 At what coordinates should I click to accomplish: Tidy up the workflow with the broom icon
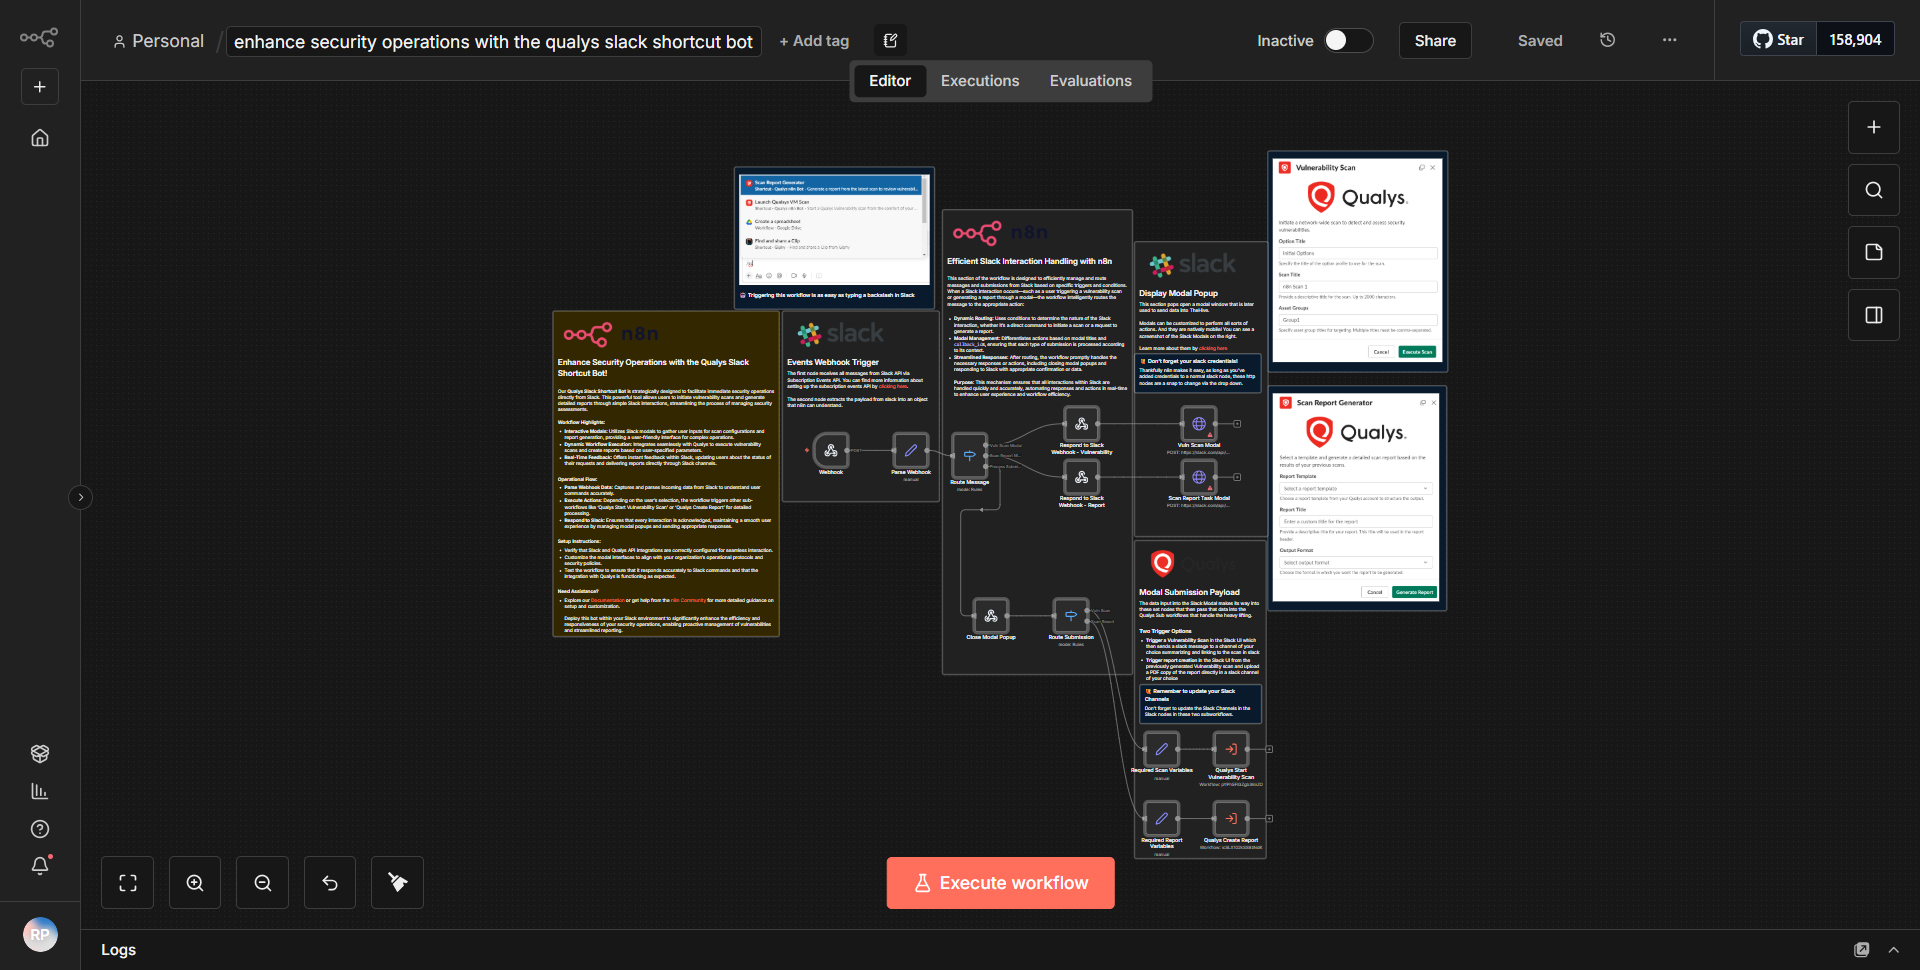point(397,882)
